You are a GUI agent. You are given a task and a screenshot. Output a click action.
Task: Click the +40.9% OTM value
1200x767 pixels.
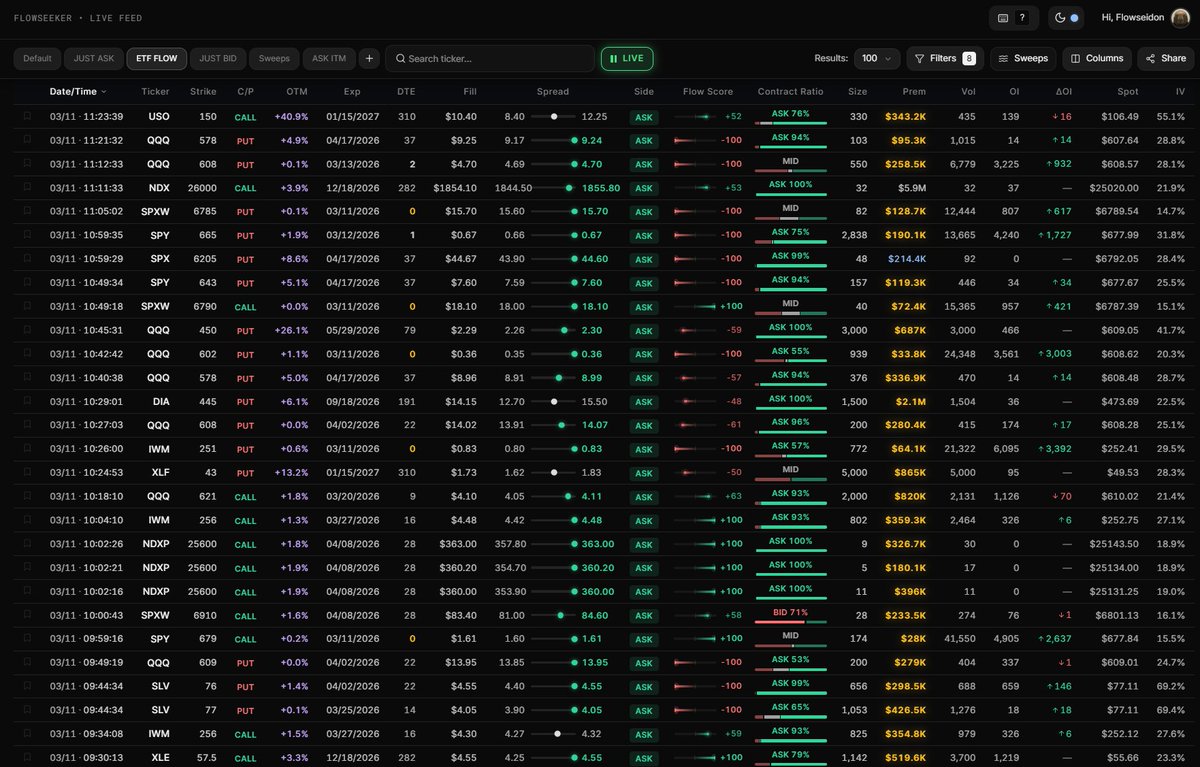[291, 117]
